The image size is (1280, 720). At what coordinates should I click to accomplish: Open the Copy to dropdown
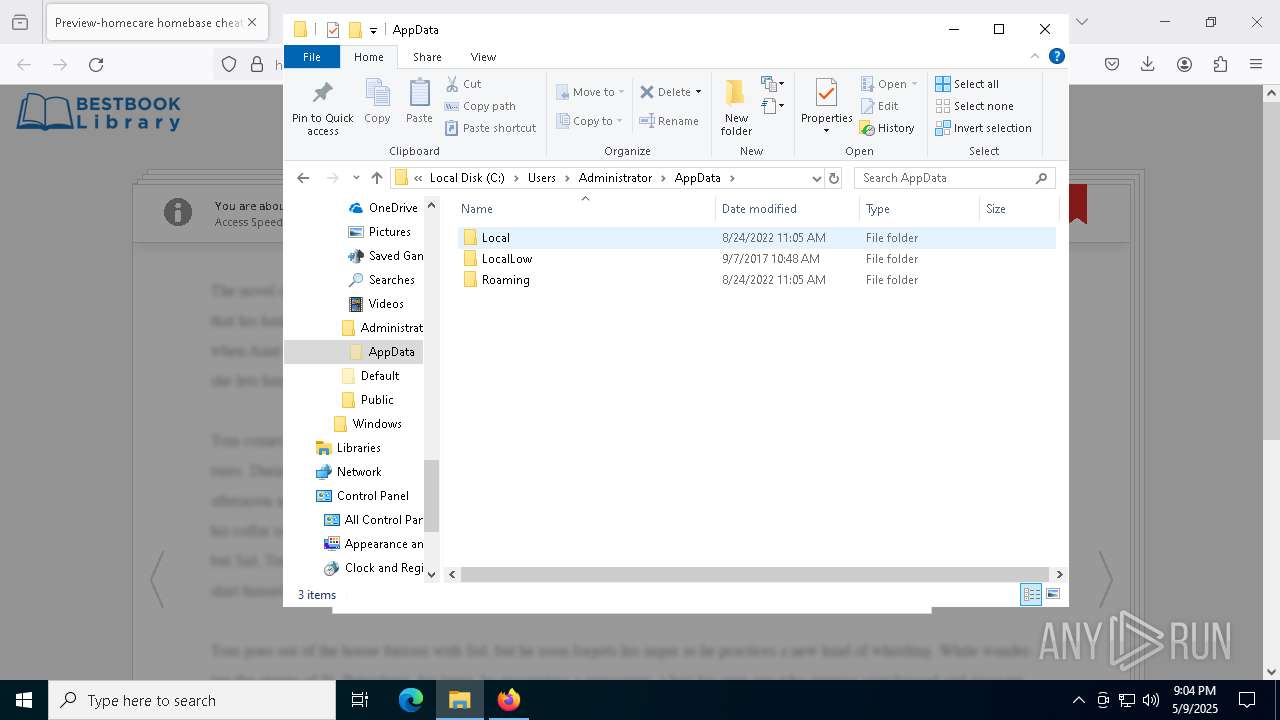click(589, 121)
